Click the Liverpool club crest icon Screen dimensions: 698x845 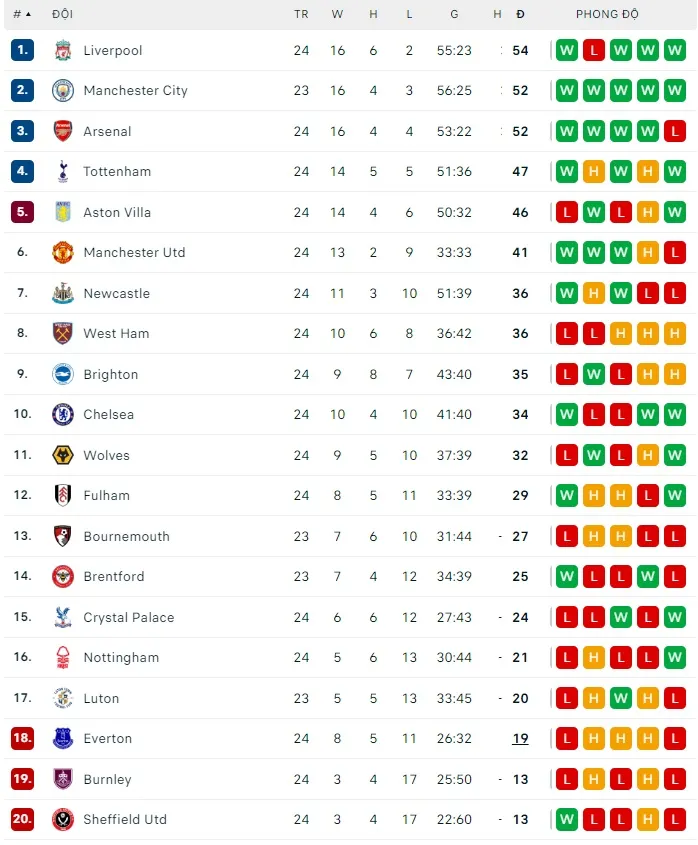tap(63, 50)
